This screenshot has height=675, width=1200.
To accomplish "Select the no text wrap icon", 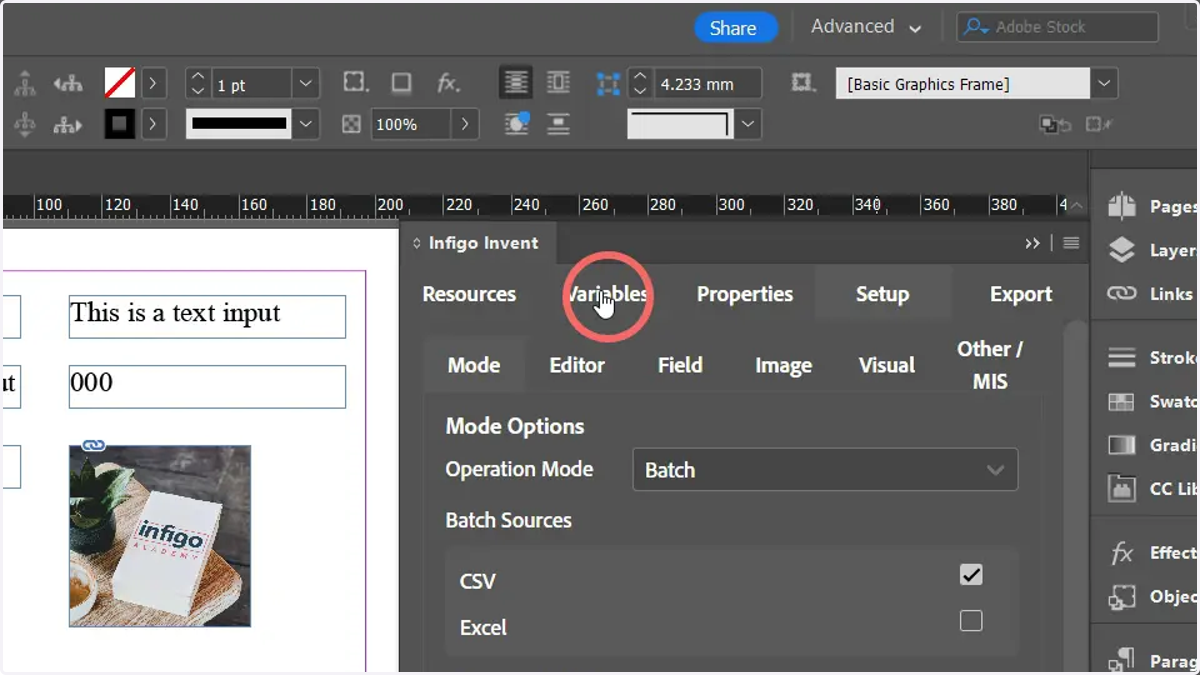I will click(x=516, y=82).
